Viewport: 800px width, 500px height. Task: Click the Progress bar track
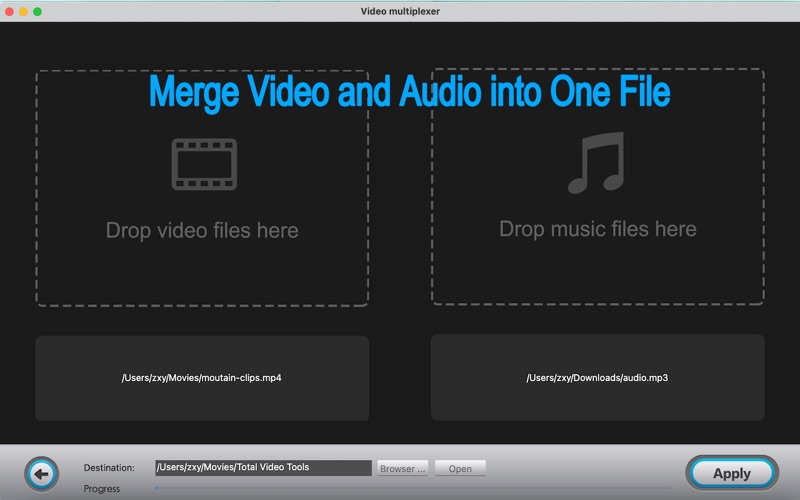pyautogui.click(x=400, y=489)
